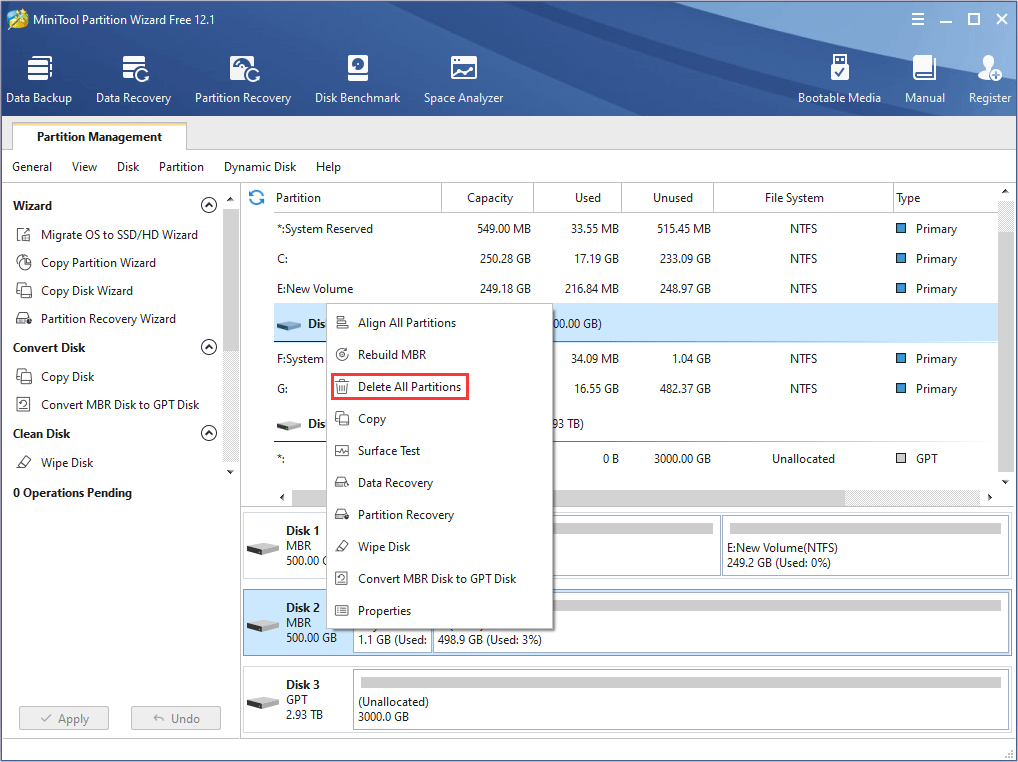This screenshot has height=762, width=1018.
Task: Collapse the Clean Disk section
Action: click(208, 433)
